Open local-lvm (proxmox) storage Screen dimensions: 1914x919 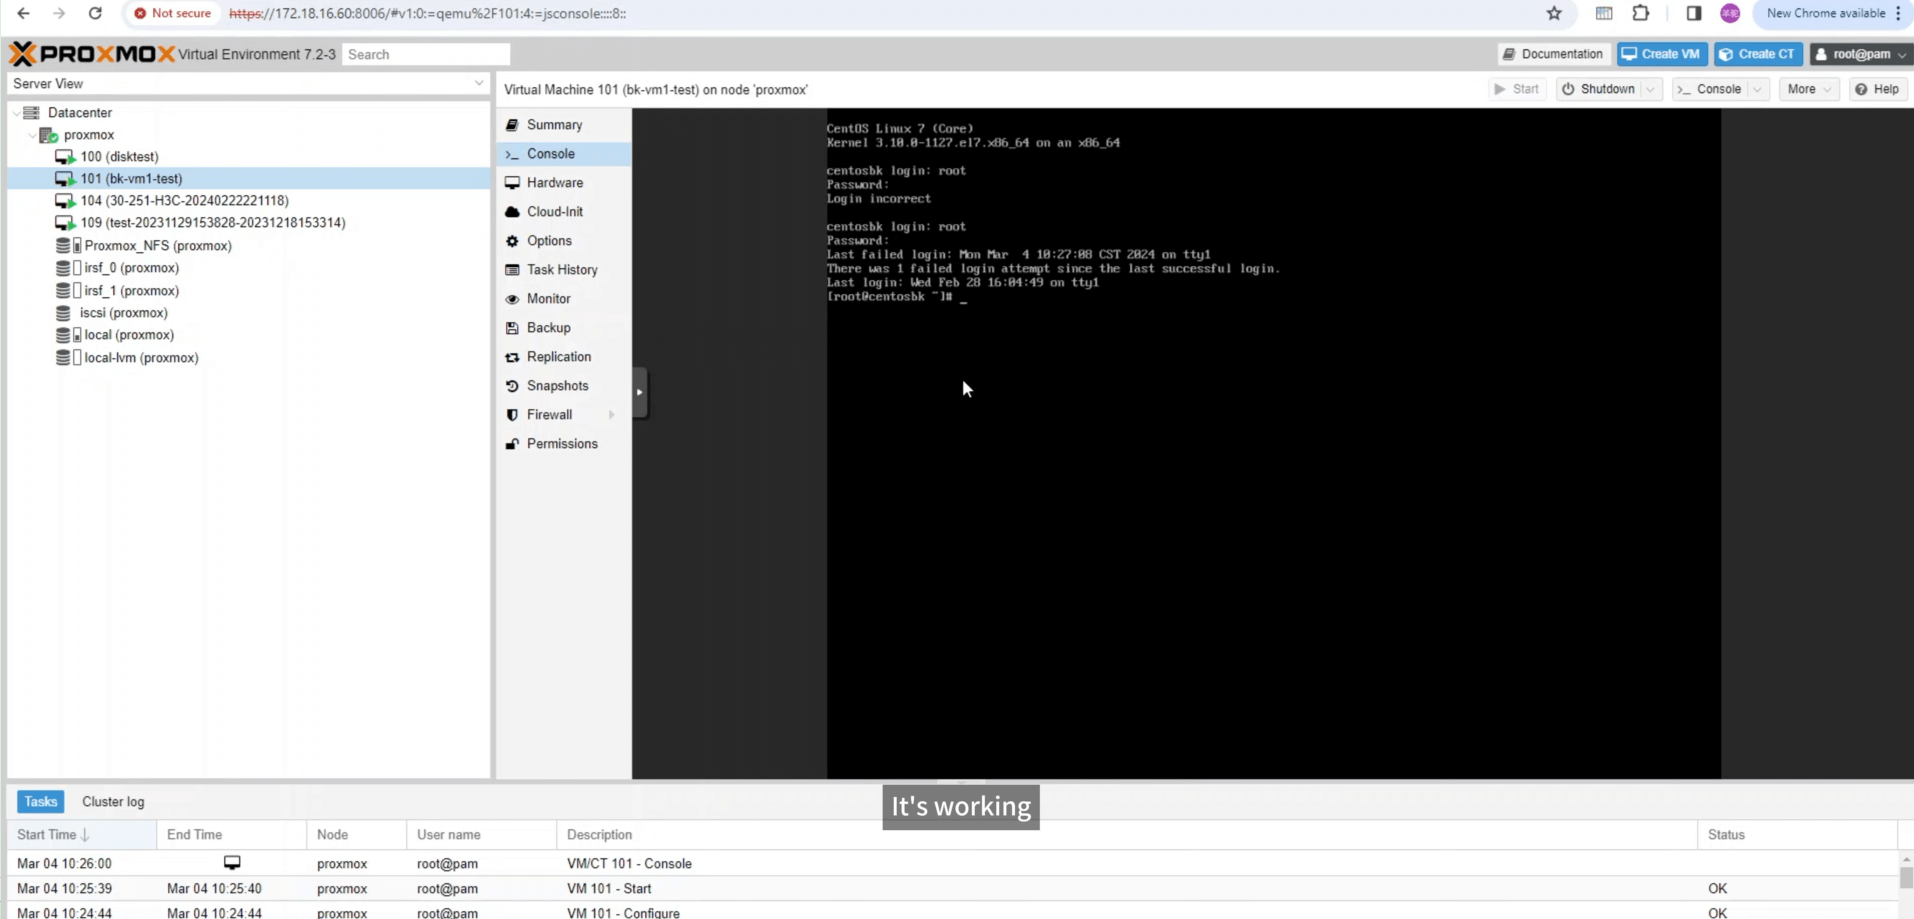tap(141, 358)
